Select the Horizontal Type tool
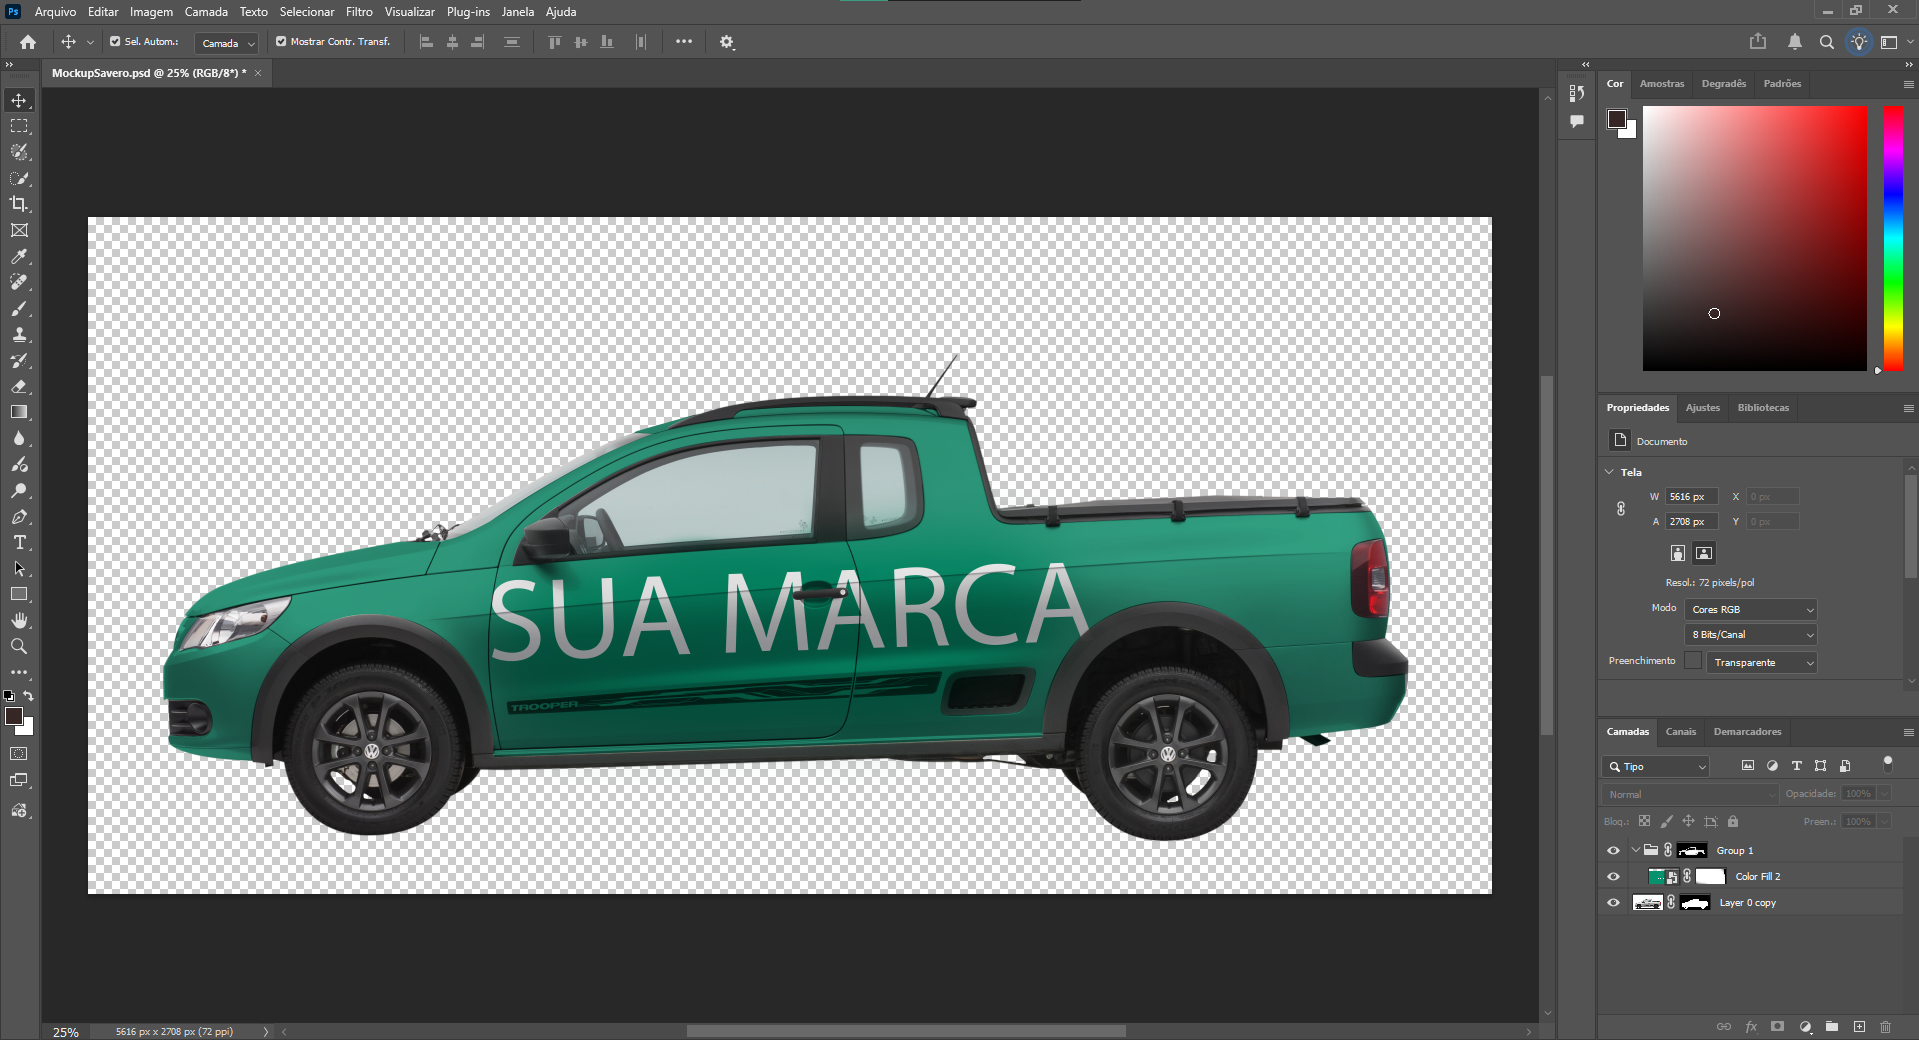 [x=19, y=543]
